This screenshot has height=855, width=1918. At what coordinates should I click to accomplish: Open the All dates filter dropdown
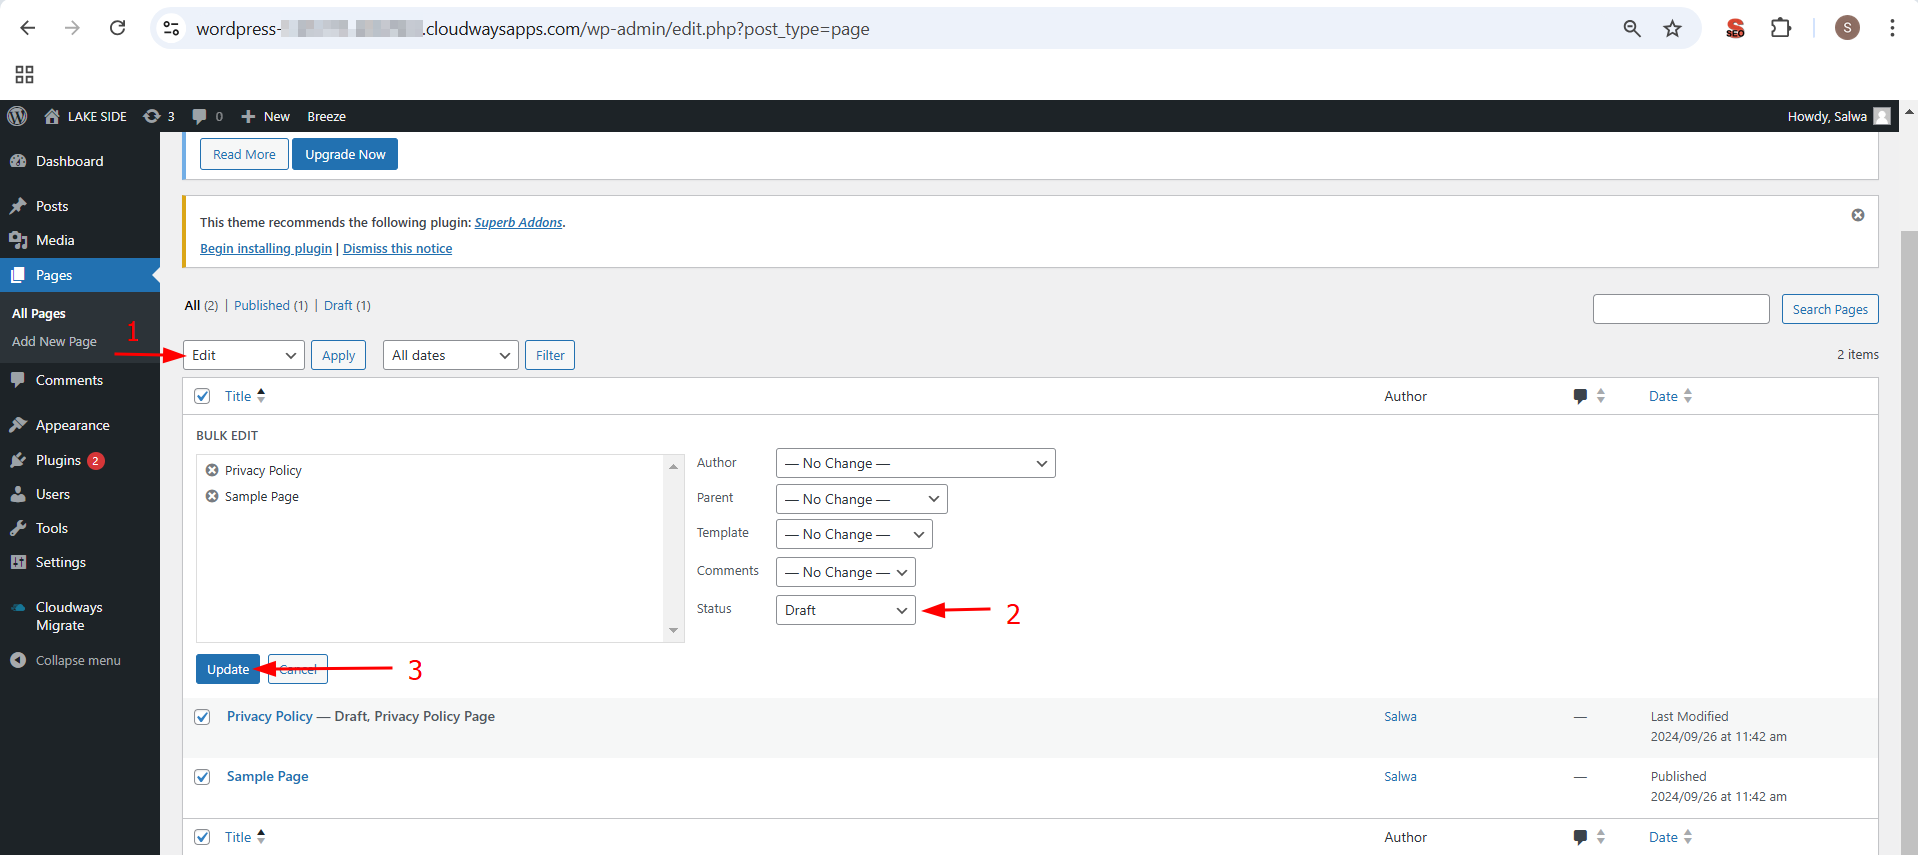(x=451, y=355)
